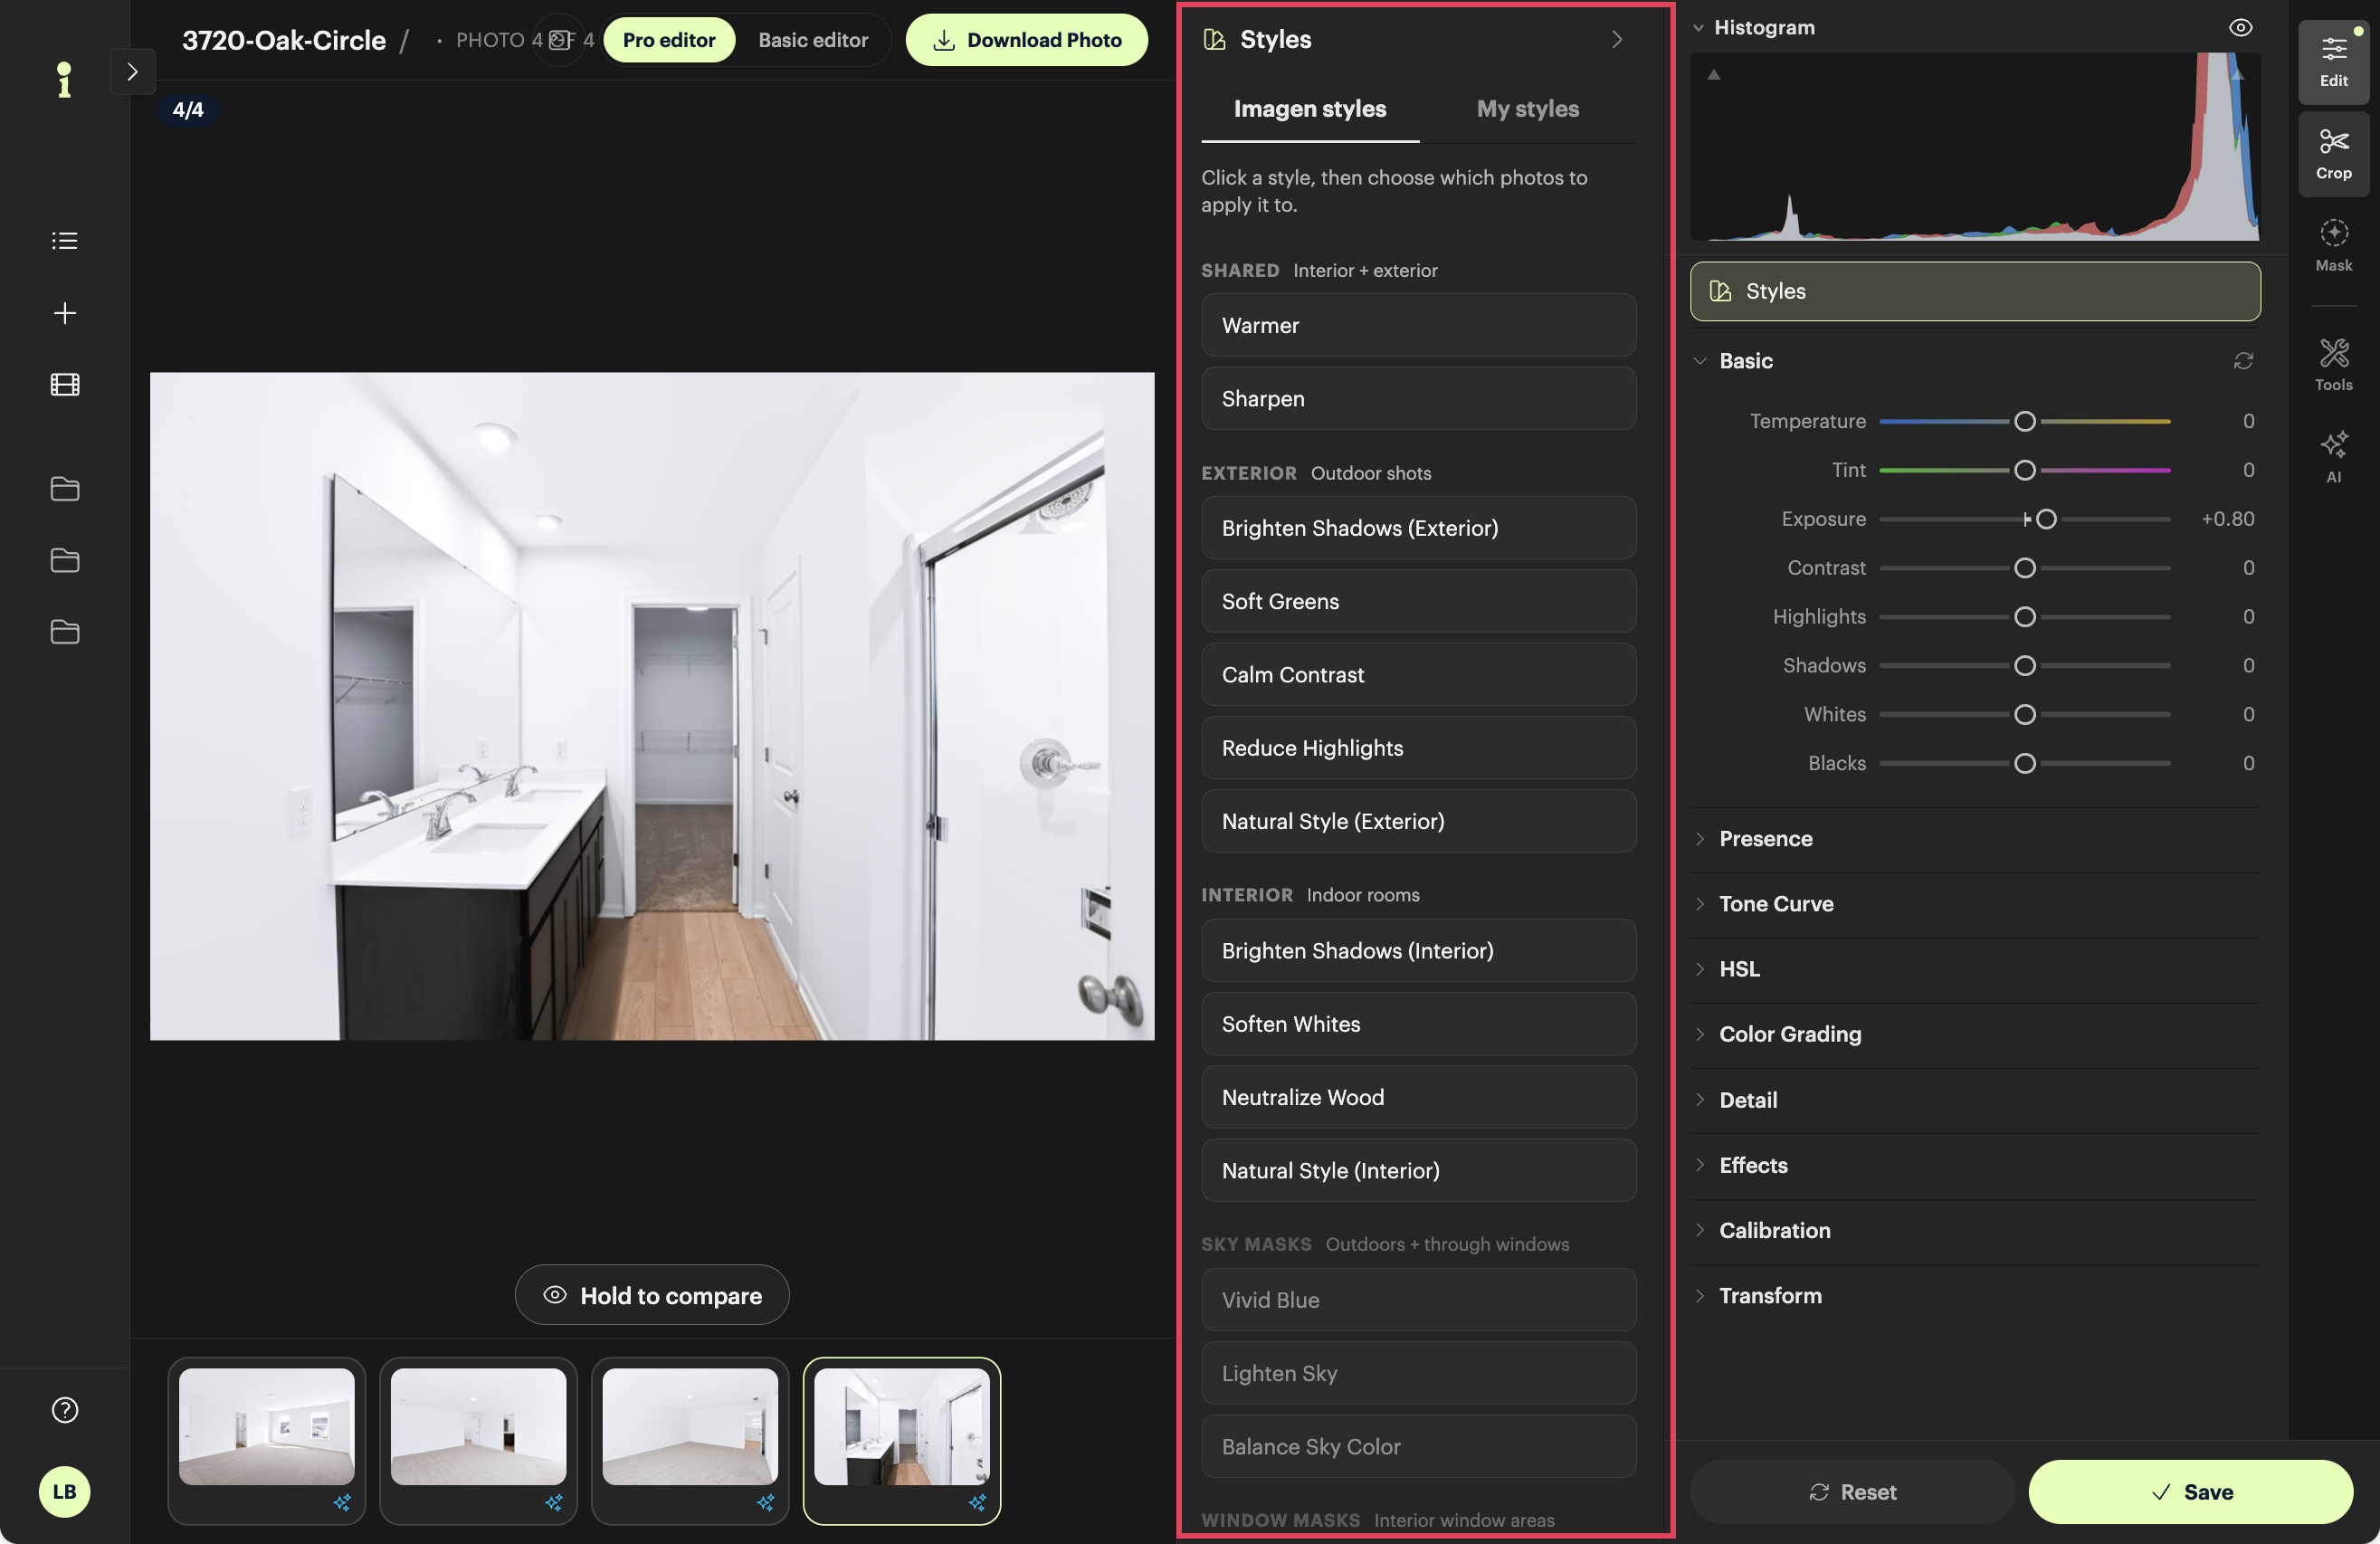
Task: Open the help question mark icon
Action: click(65, 1409)
